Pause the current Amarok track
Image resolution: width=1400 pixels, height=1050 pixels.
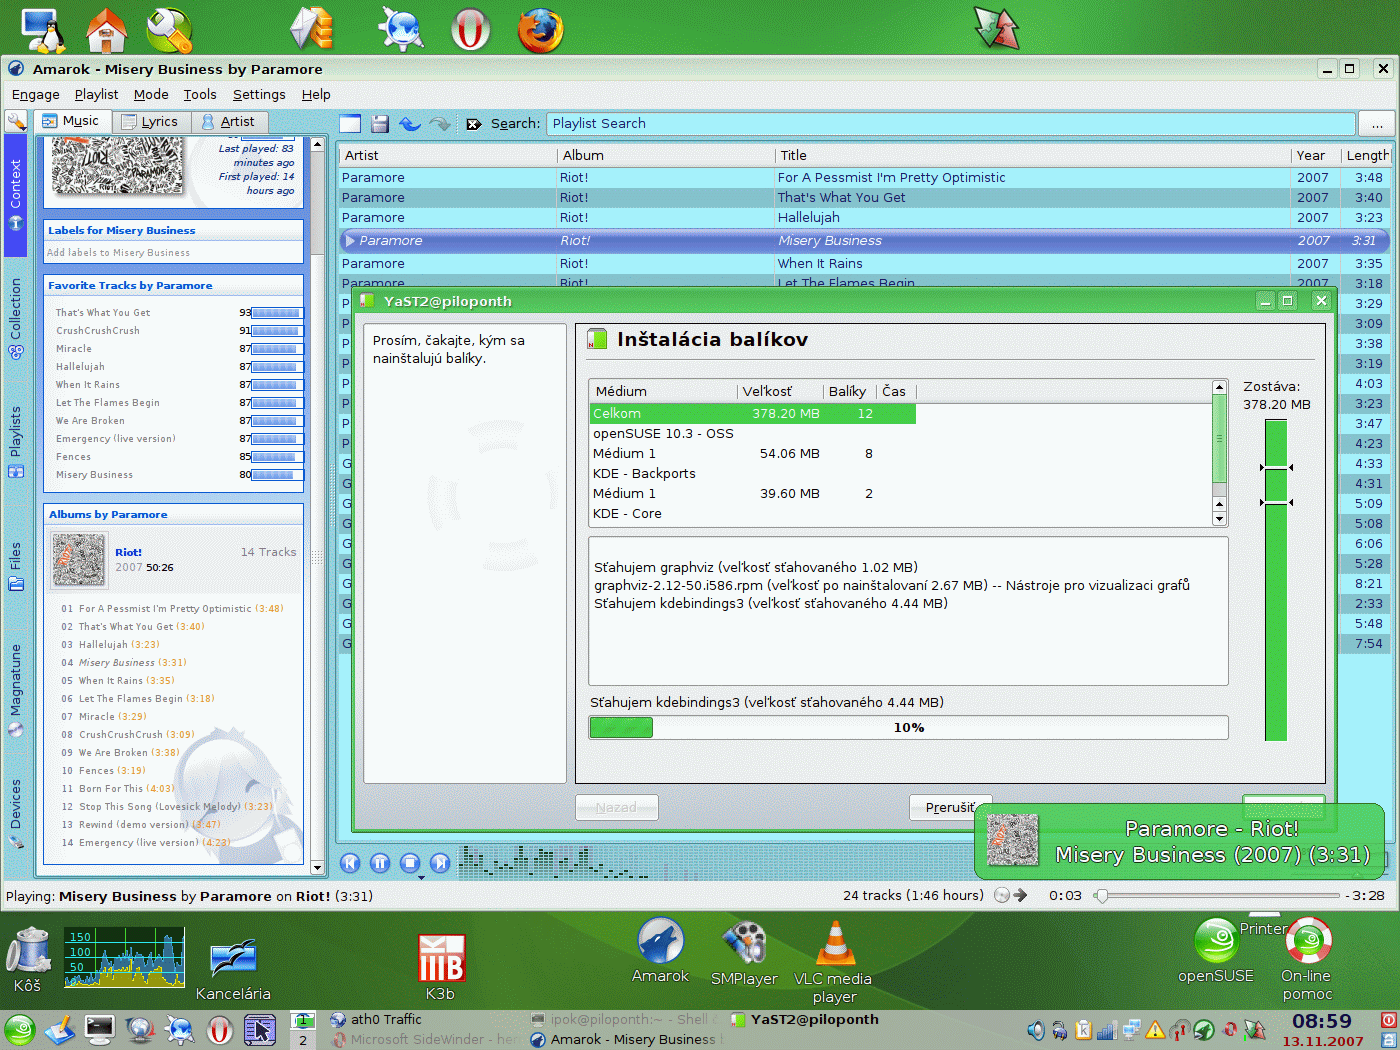pyautogui.click(x=380, y=862)
